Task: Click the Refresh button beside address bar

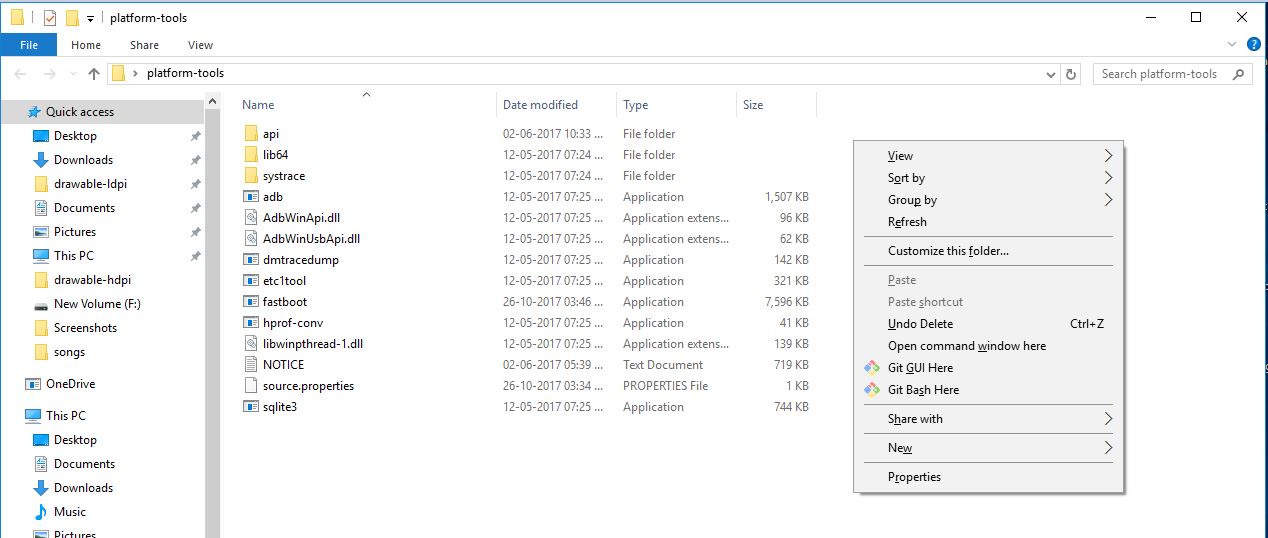Action: pos(1072,74)
